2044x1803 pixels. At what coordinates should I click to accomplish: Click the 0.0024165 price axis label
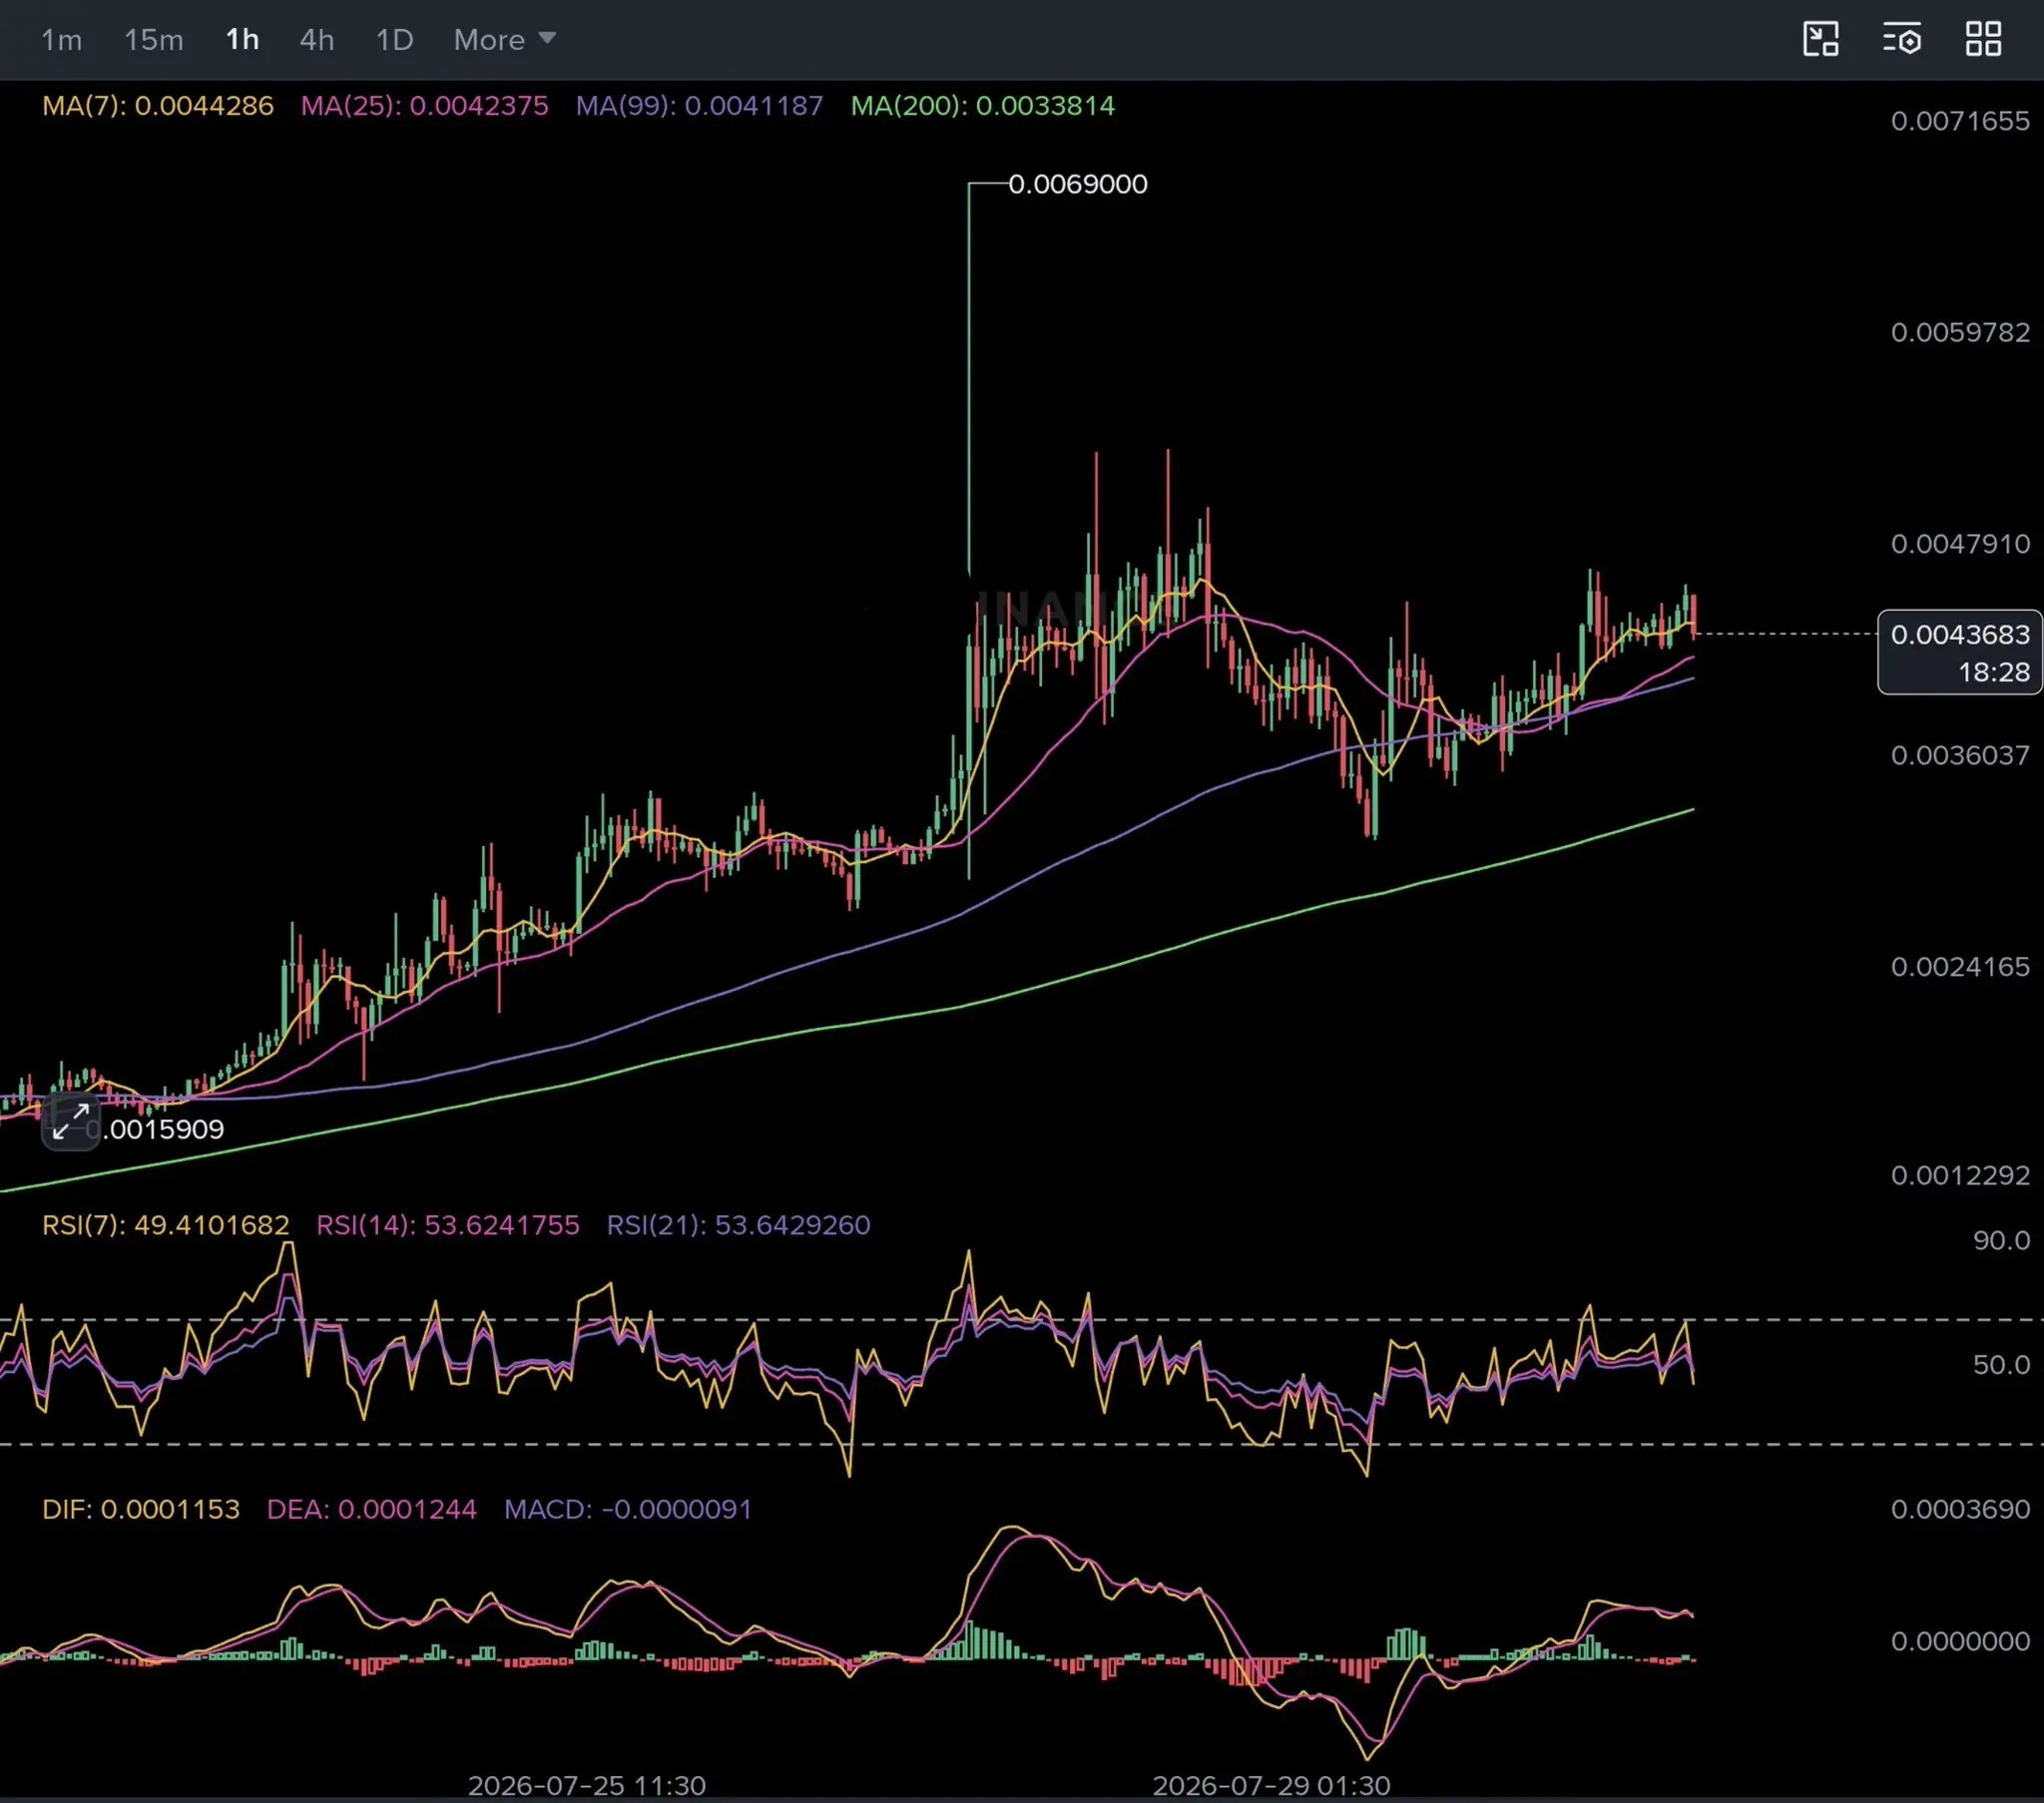tap(1960, 967)
